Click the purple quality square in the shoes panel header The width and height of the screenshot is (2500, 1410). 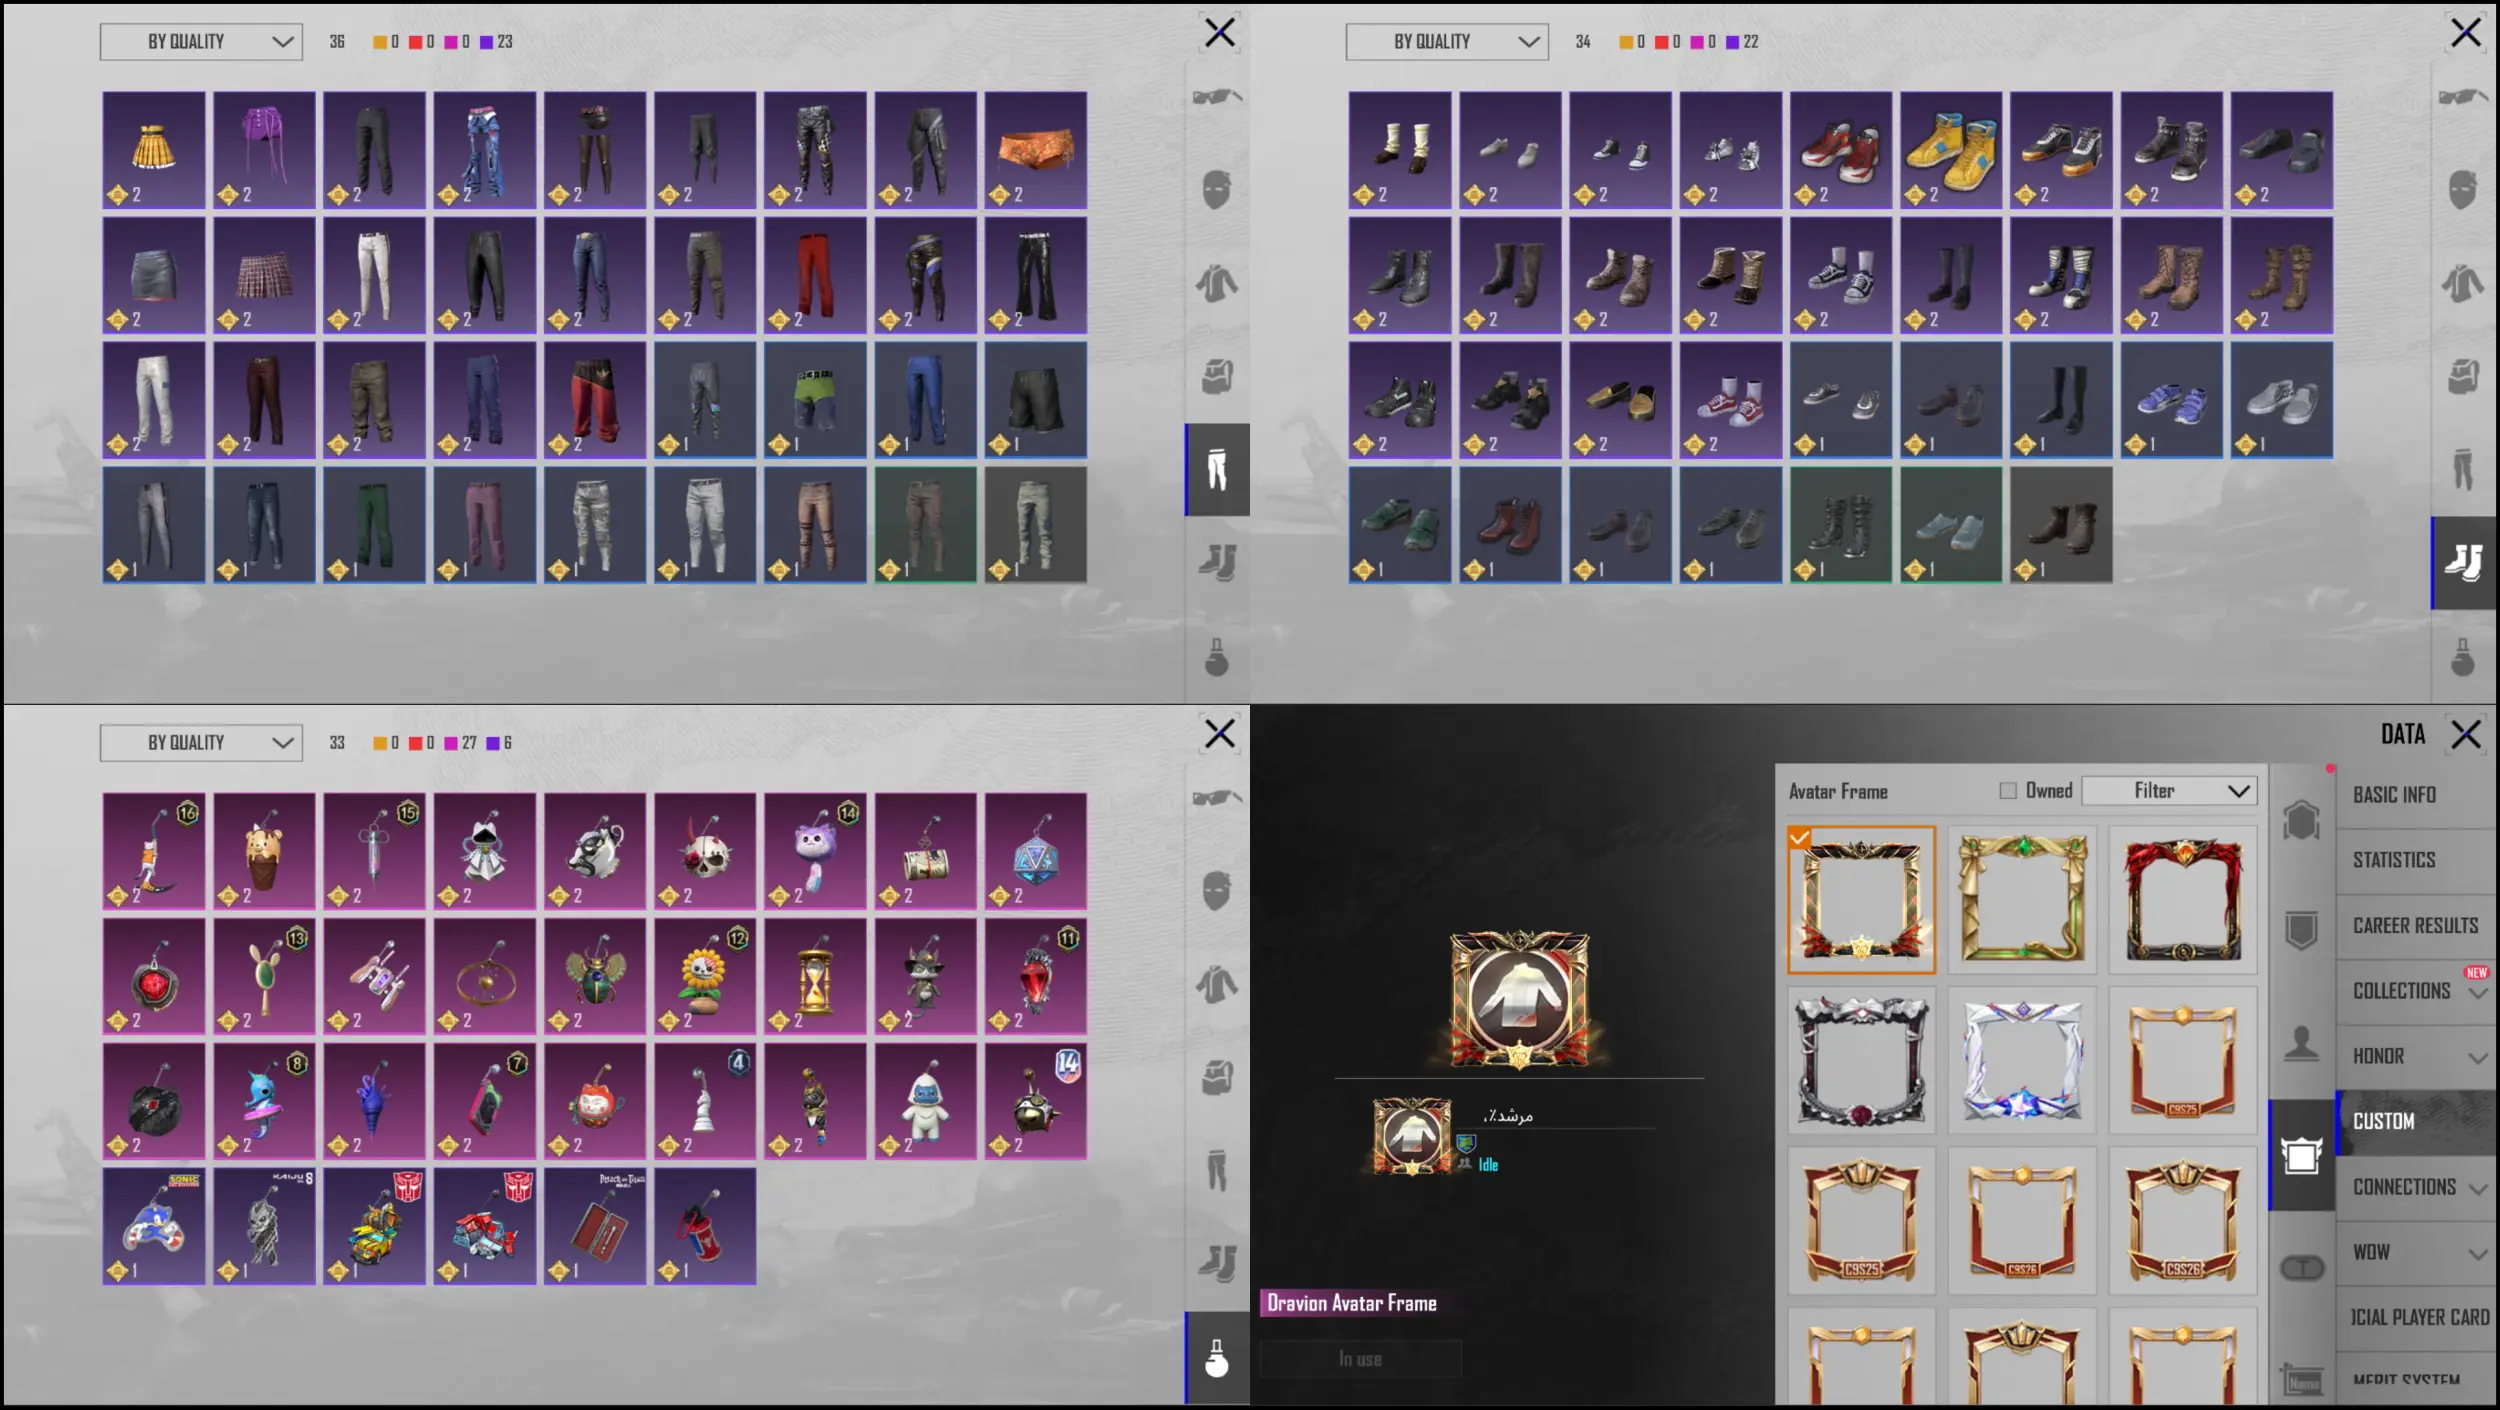point(1733,42)
